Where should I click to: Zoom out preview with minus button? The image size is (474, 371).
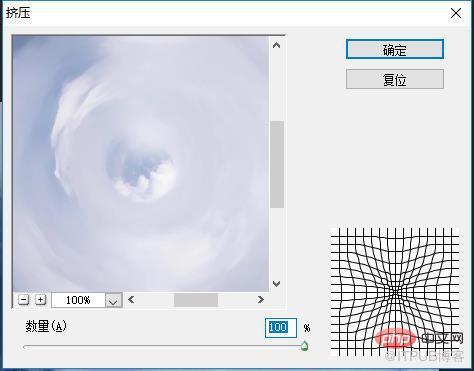coord(23,300)
